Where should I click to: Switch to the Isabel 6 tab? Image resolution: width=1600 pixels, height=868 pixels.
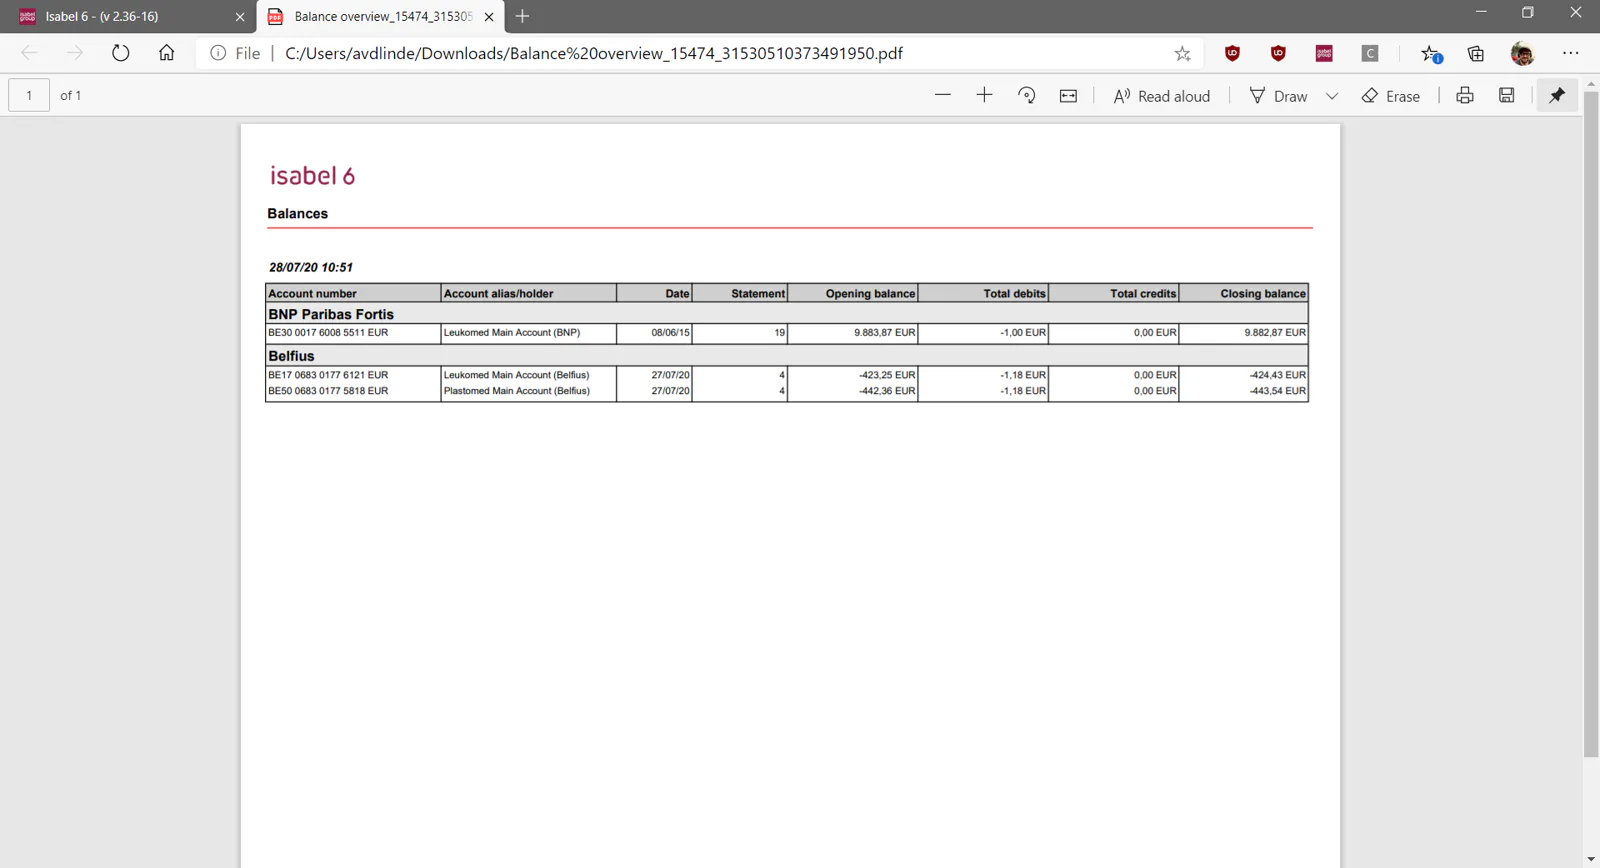128,17
